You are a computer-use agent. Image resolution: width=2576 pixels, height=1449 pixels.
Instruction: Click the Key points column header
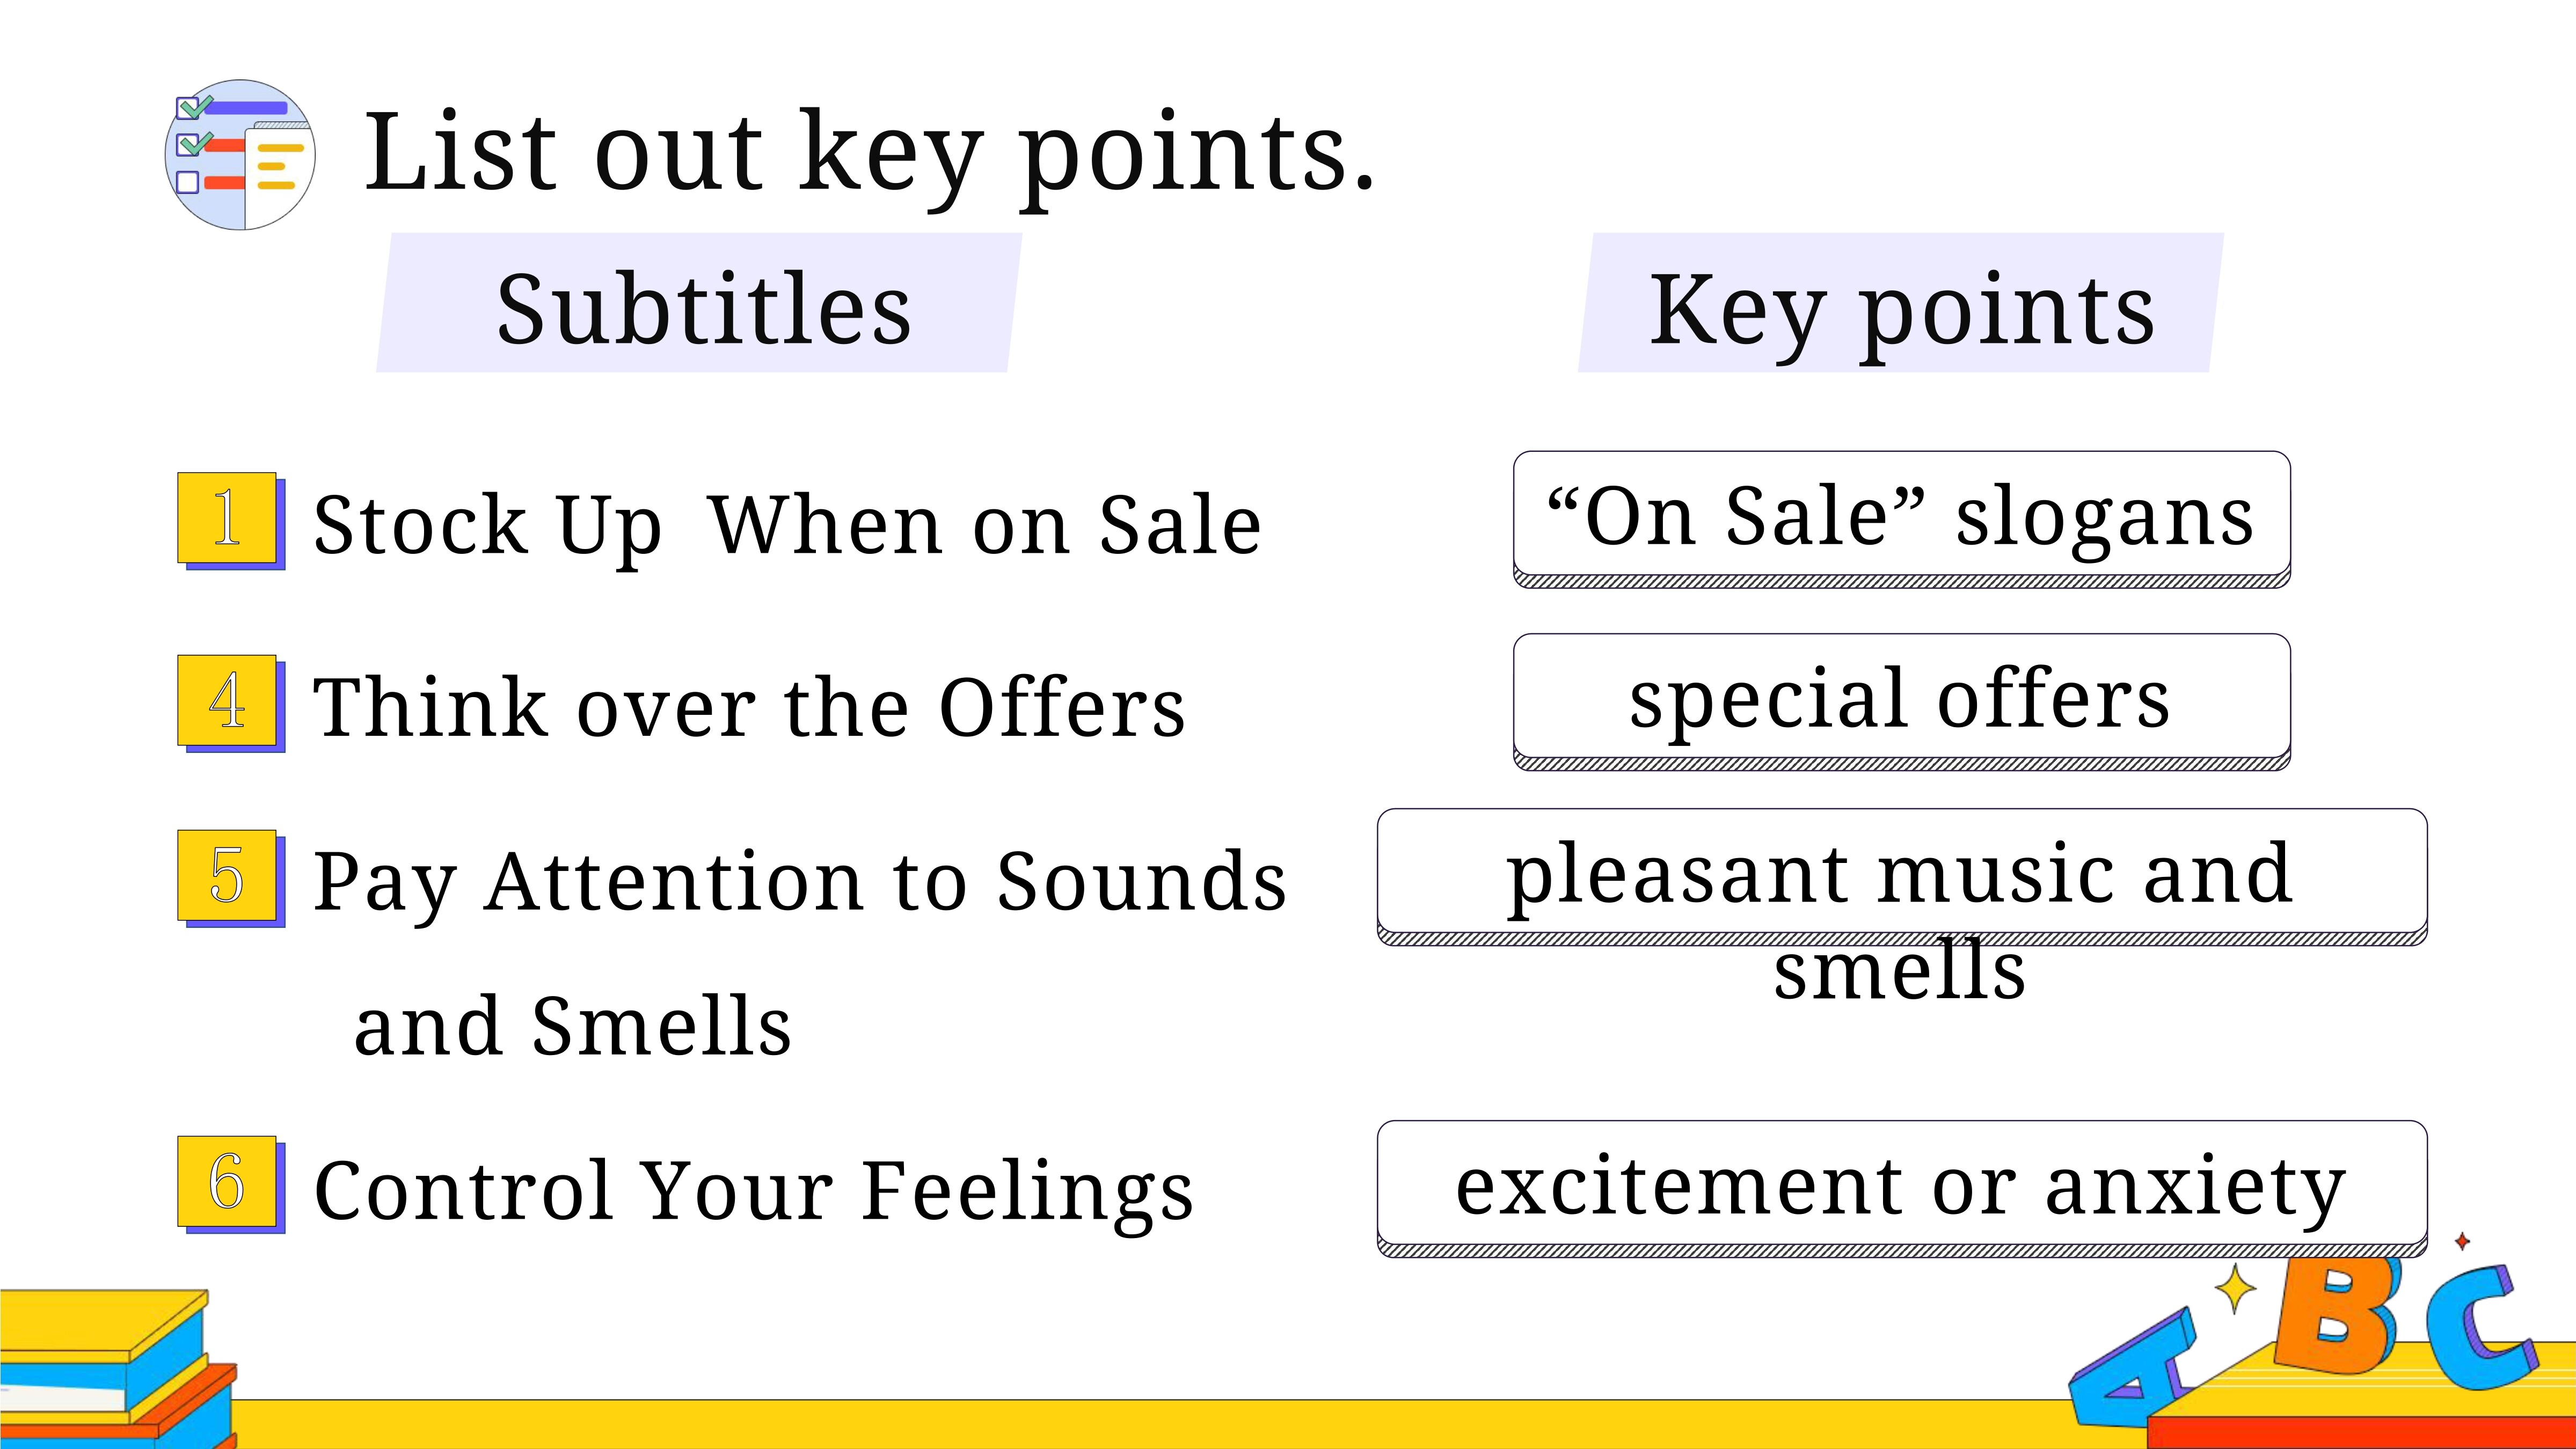tap(1901, 303)
